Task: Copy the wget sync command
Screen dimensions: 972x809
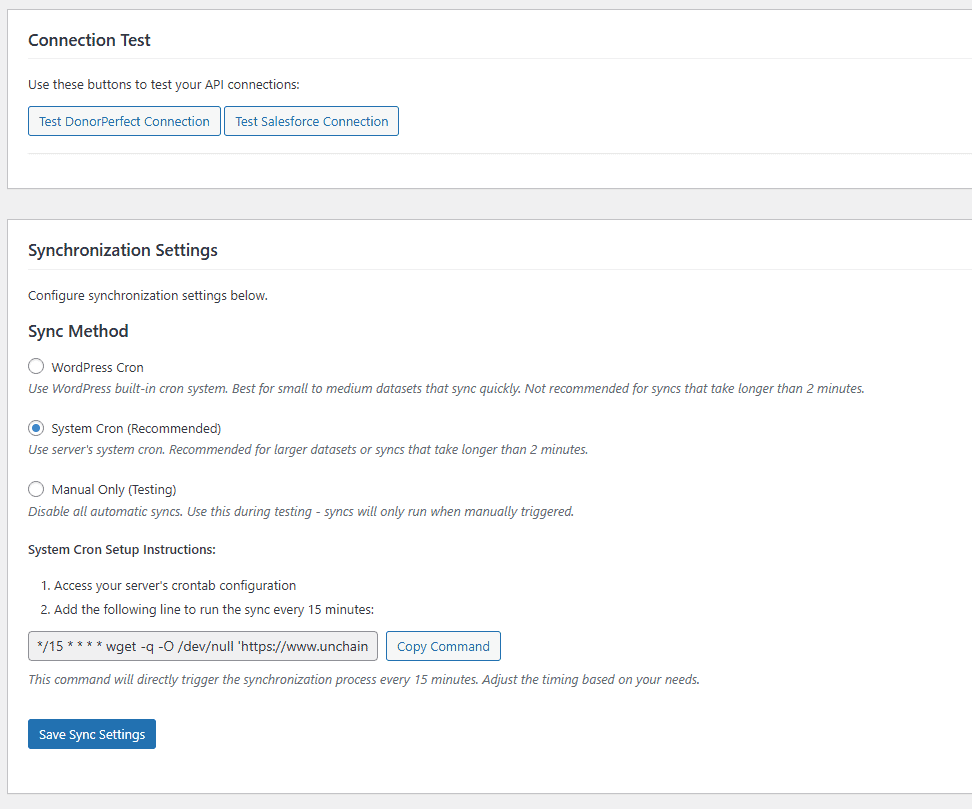Action: [x=443, y=645]
